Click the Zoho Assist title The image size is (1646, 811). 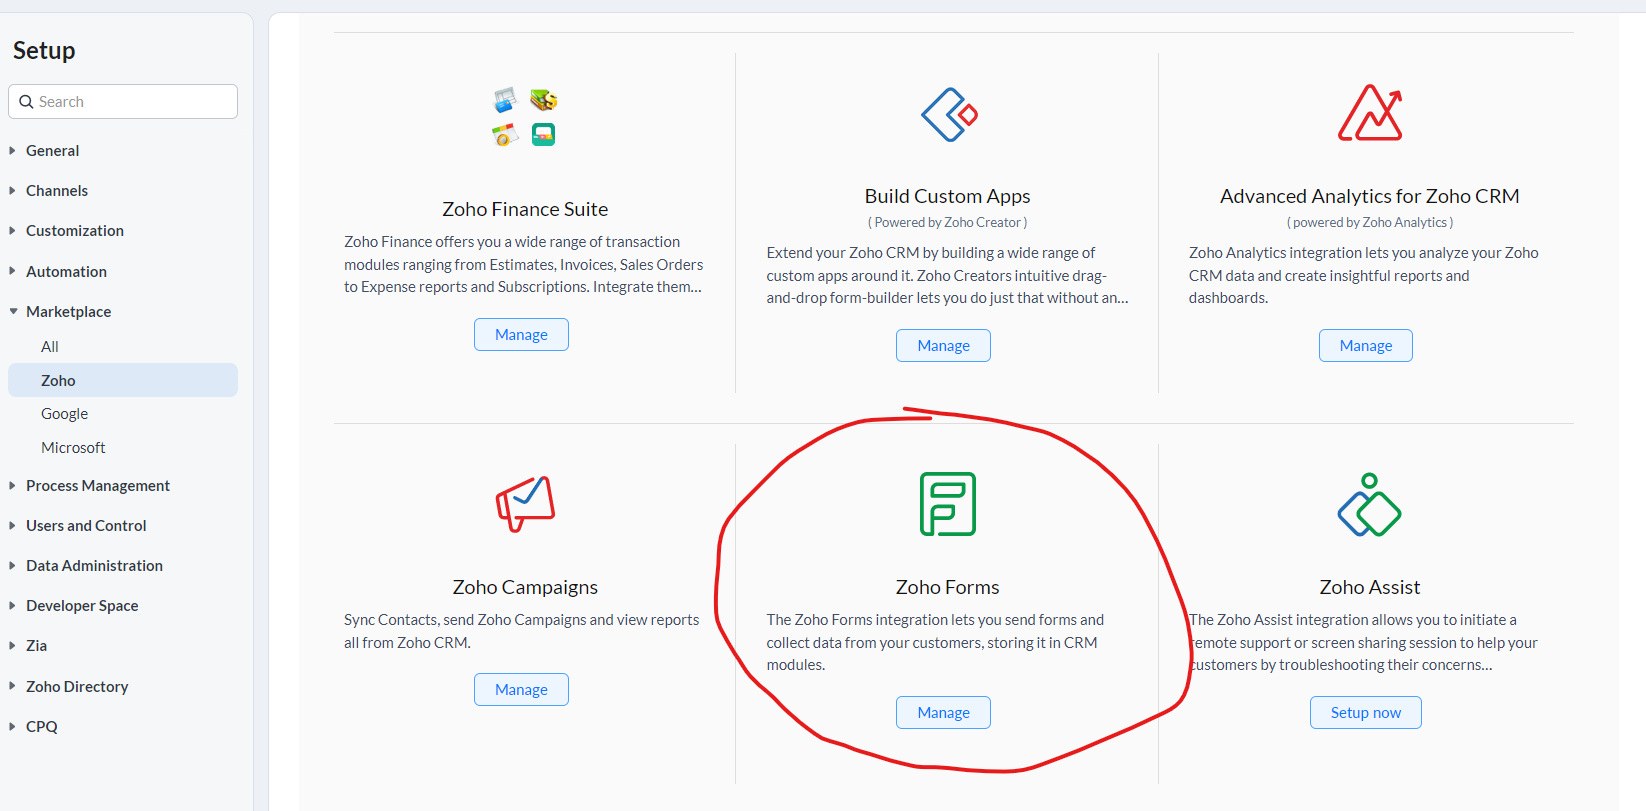point(1370,588)
